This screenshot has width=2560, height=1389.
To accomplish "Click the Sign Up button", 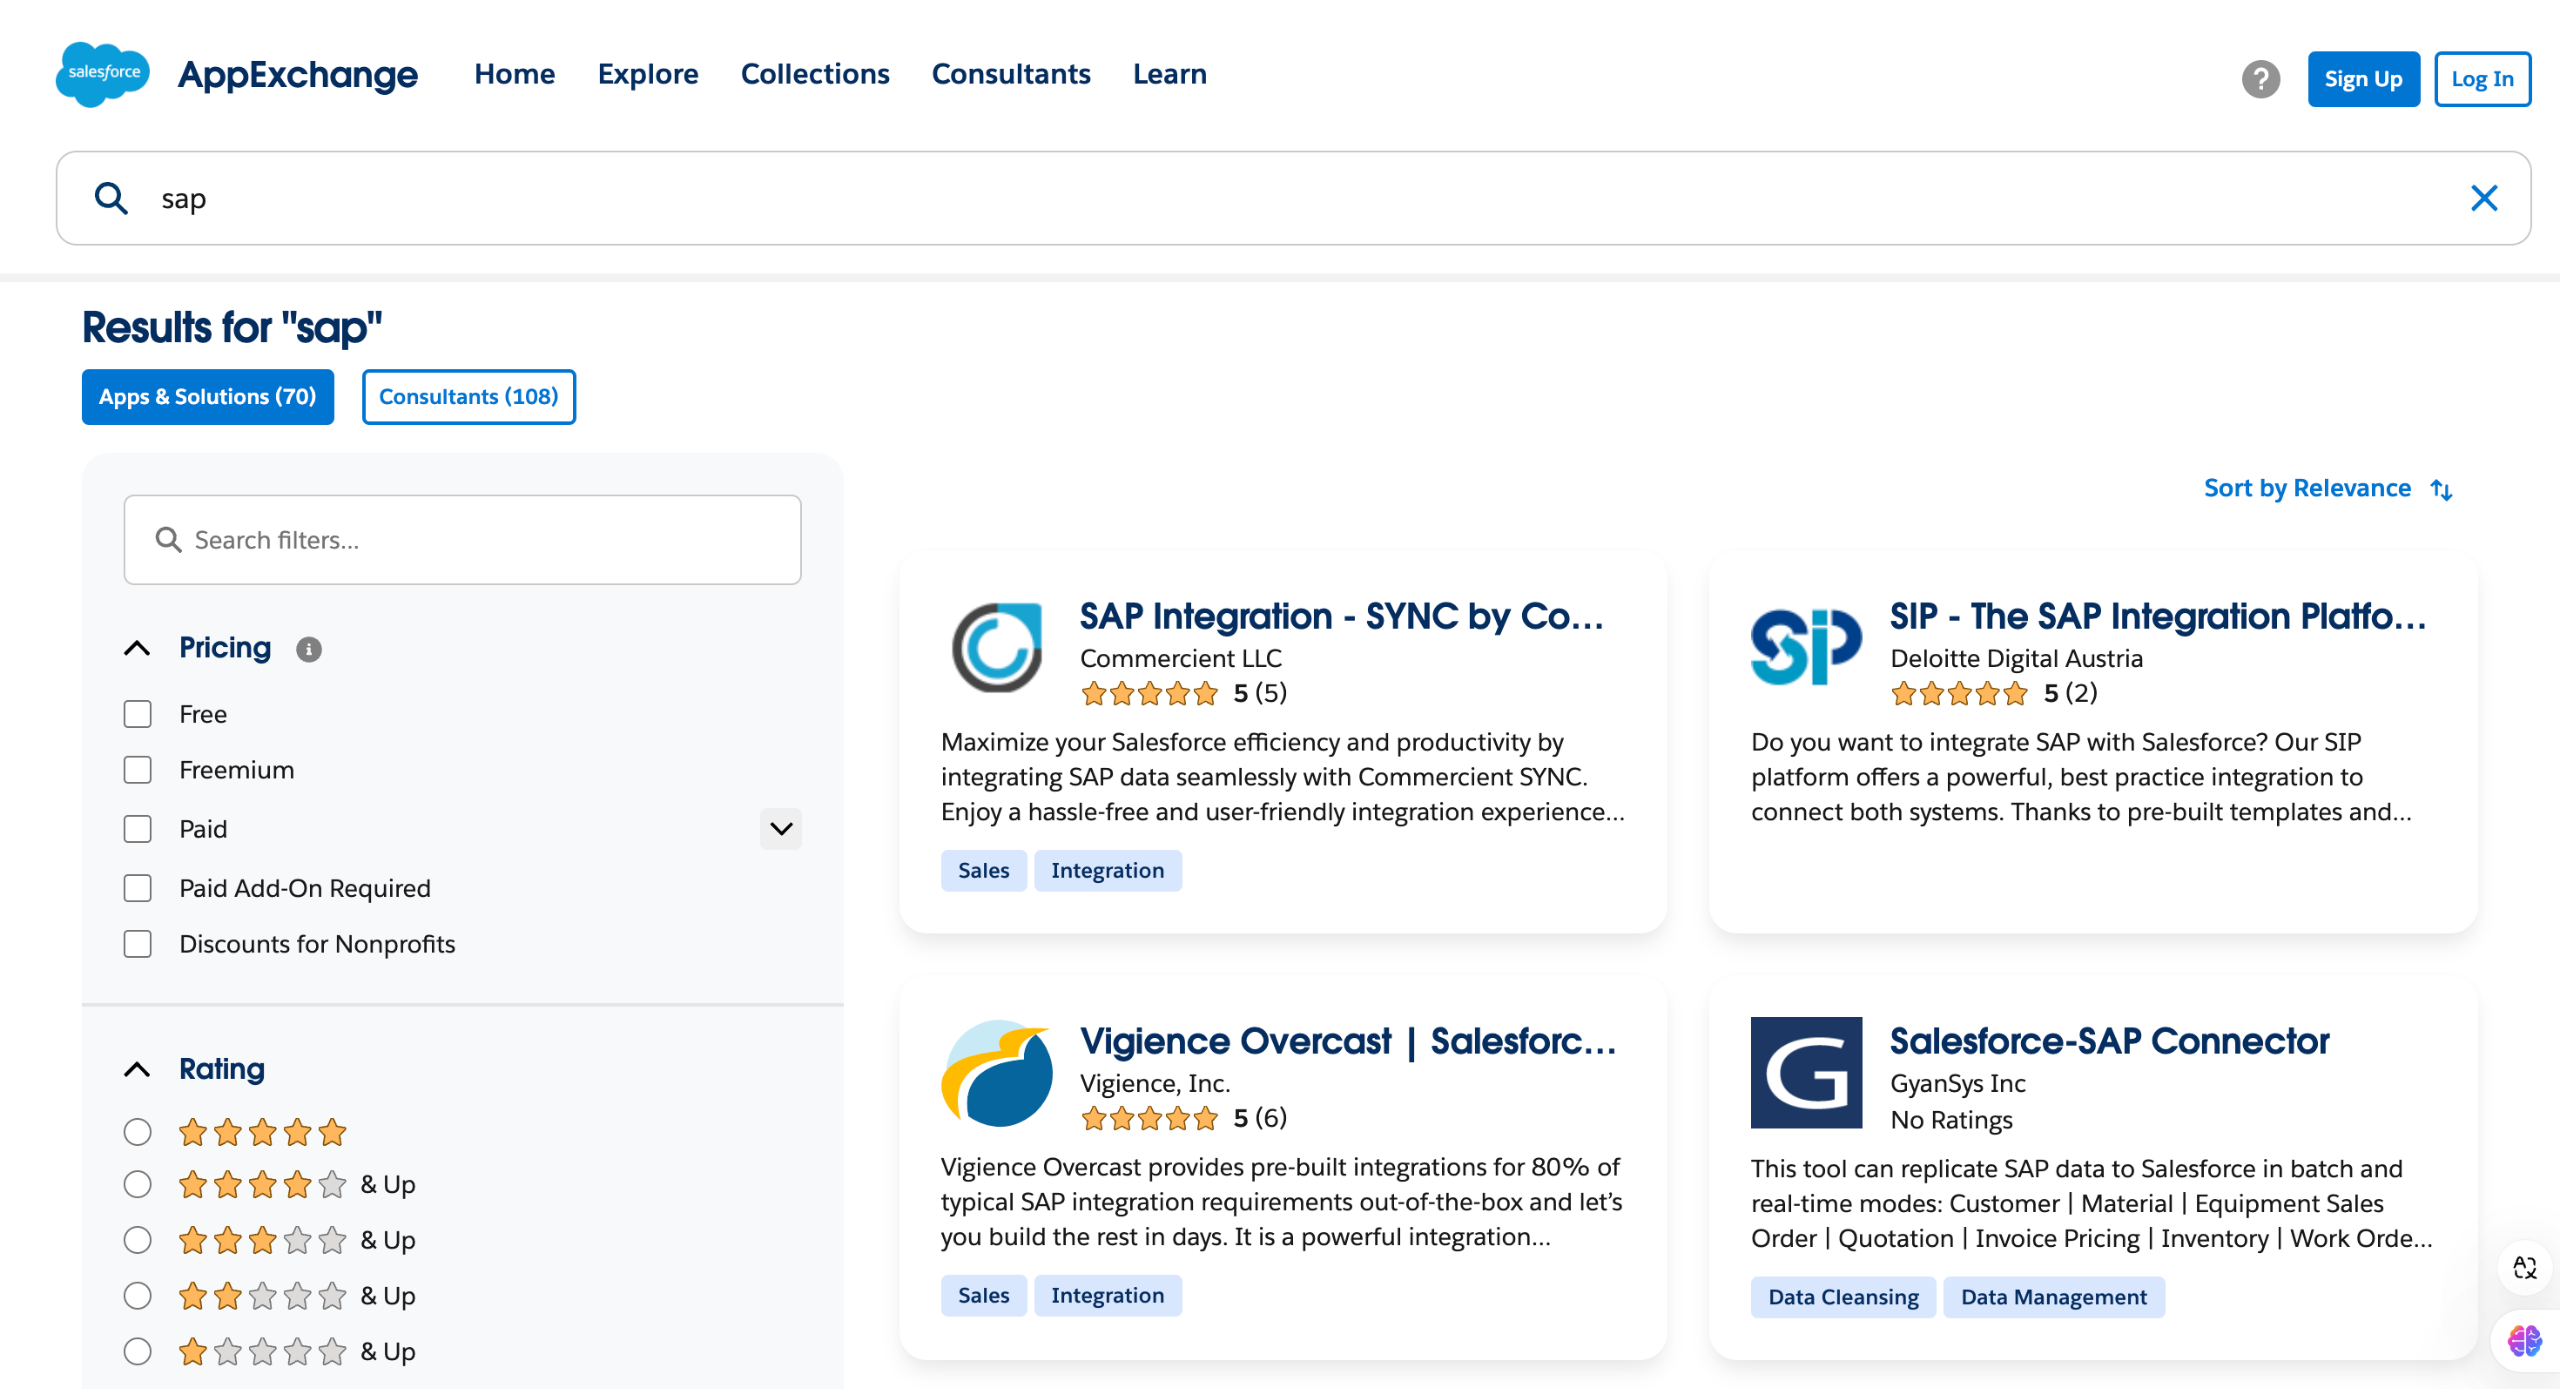I will 2364,79.
